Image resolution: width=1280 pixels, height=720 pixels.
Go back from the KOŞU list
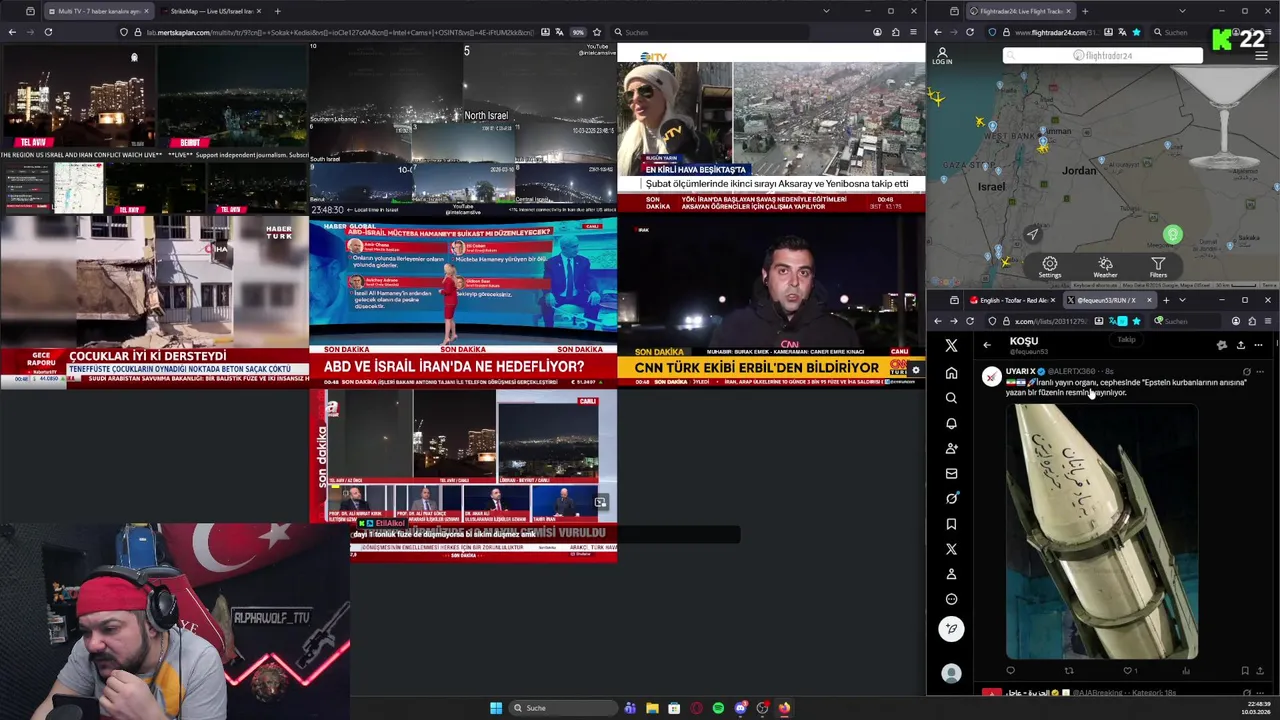(987, 345)
